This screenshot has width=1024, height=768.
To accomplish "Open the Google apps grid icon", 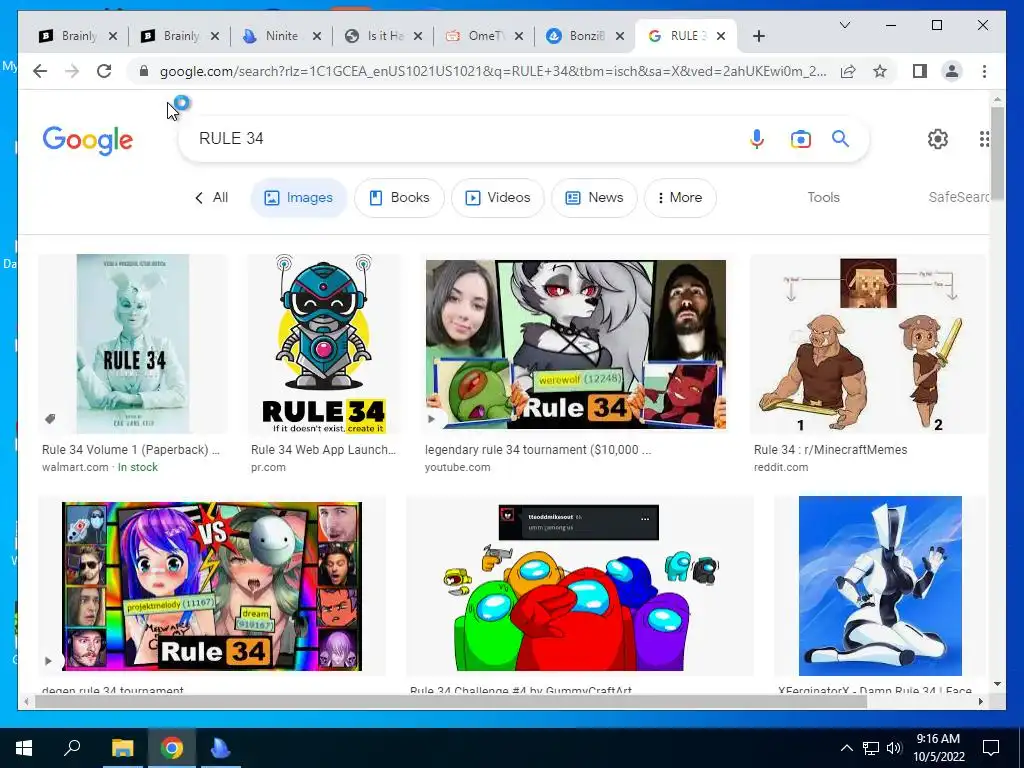I will pos(984,138).
